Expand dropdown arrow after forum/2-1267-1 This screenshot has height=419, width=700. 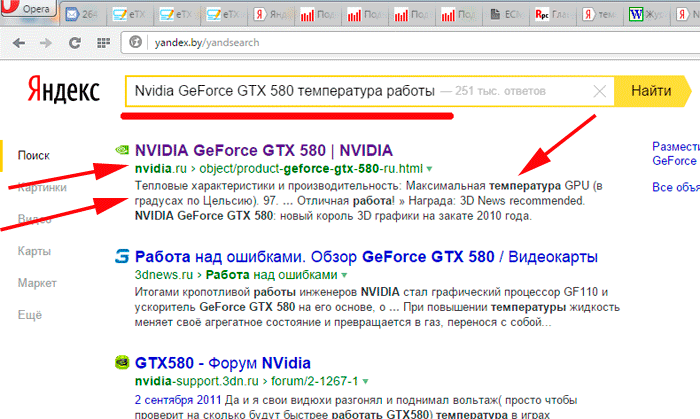[366, 382]
